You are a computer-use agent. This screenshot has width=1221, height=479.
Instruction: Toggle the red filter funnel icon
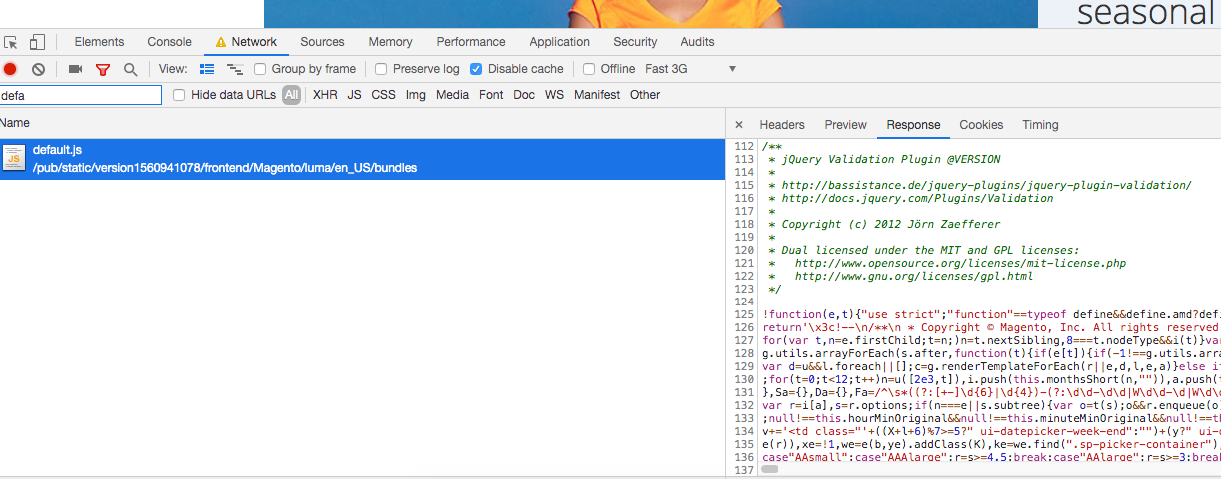point(102,69)
